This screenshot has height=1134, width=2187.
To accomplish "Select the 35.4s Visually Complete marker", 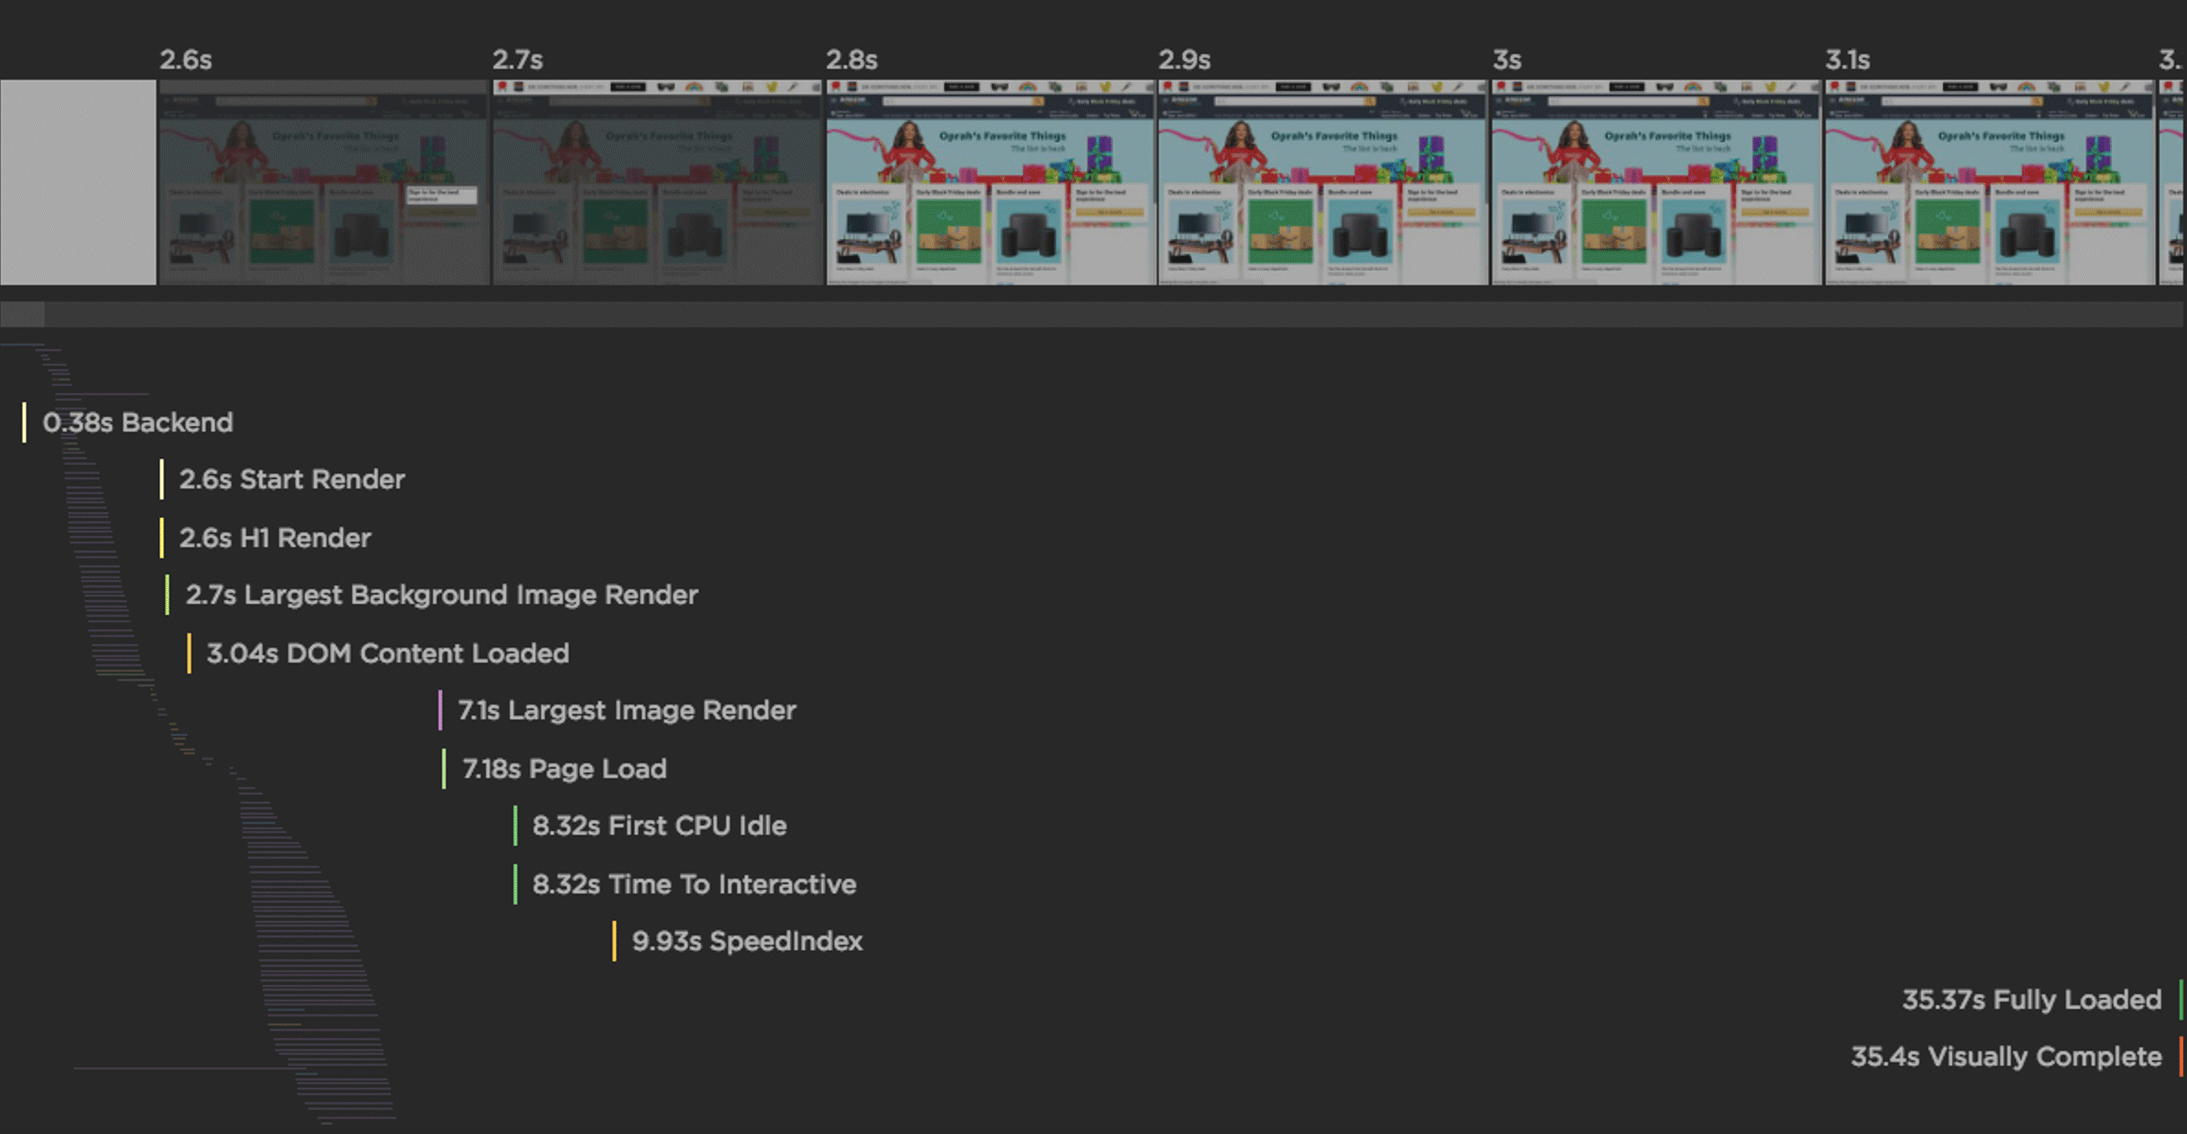I will (x=2005, y=1057).
